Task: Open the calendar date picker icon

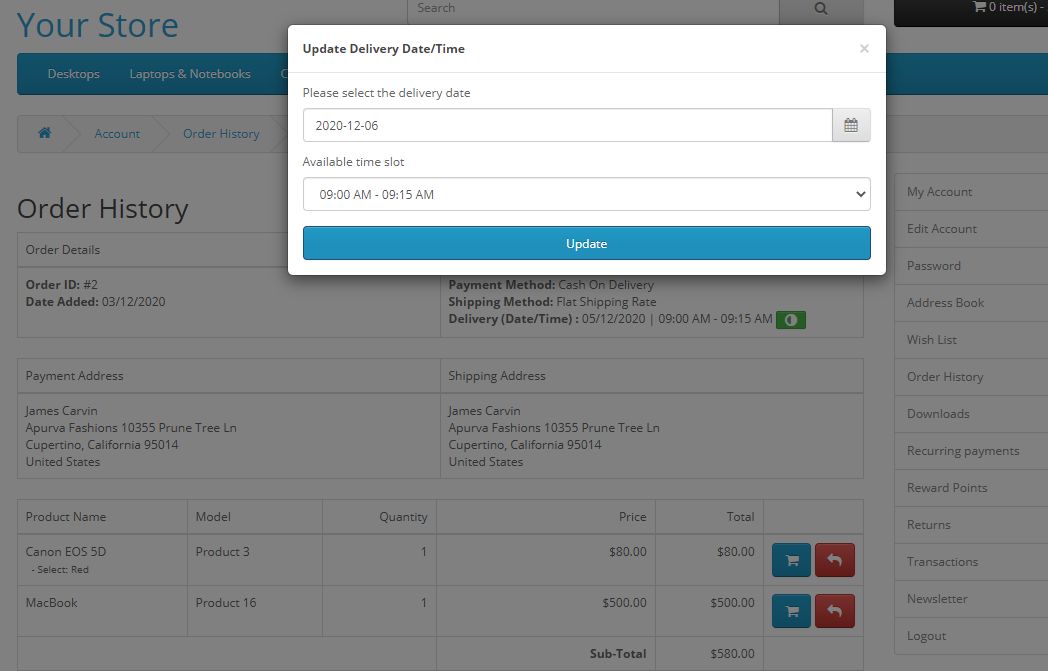Action: [x=850, y=126]
